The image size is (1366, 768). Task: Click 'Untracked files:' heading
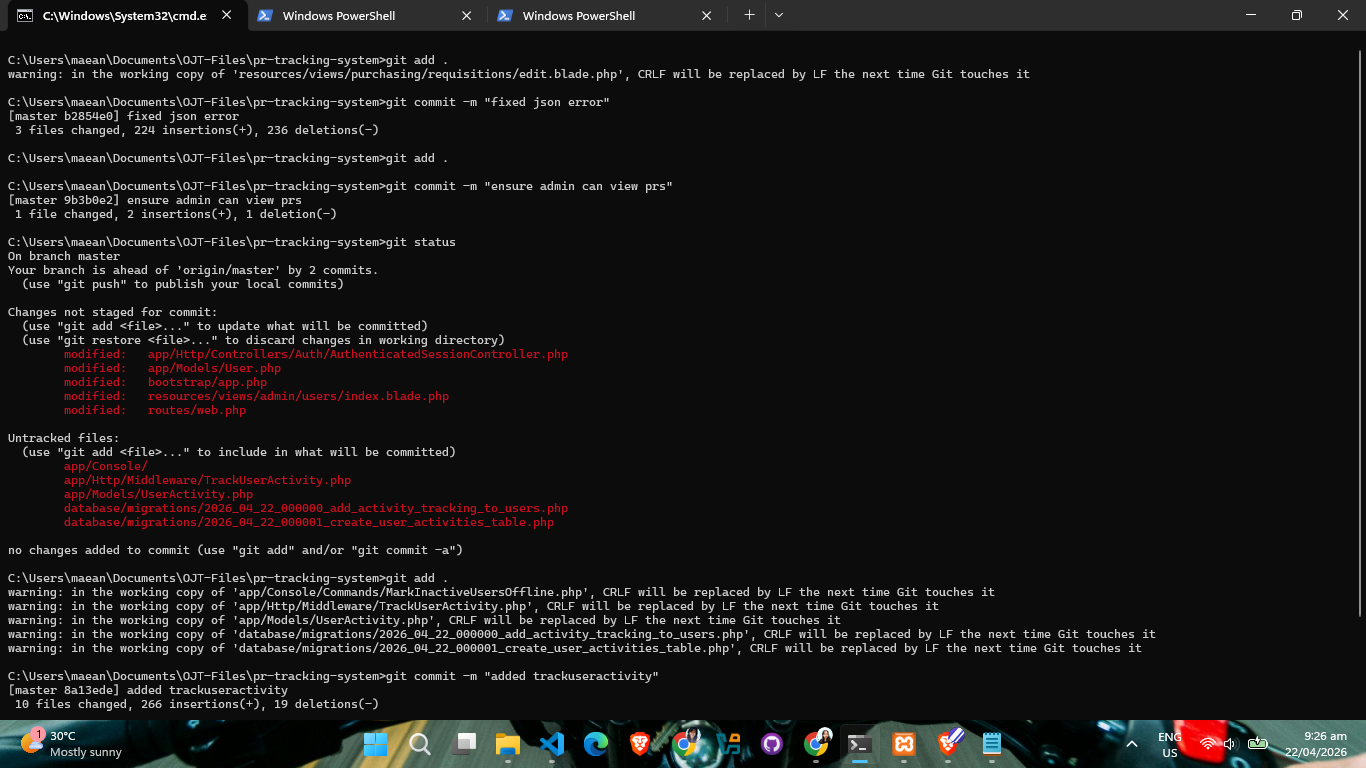[x=64, y=438]
